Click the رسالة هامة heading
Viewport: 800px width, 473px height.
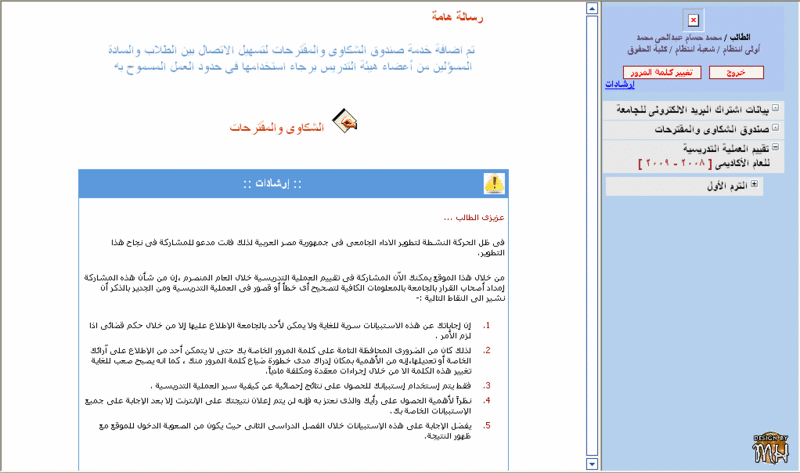point(457,17)
